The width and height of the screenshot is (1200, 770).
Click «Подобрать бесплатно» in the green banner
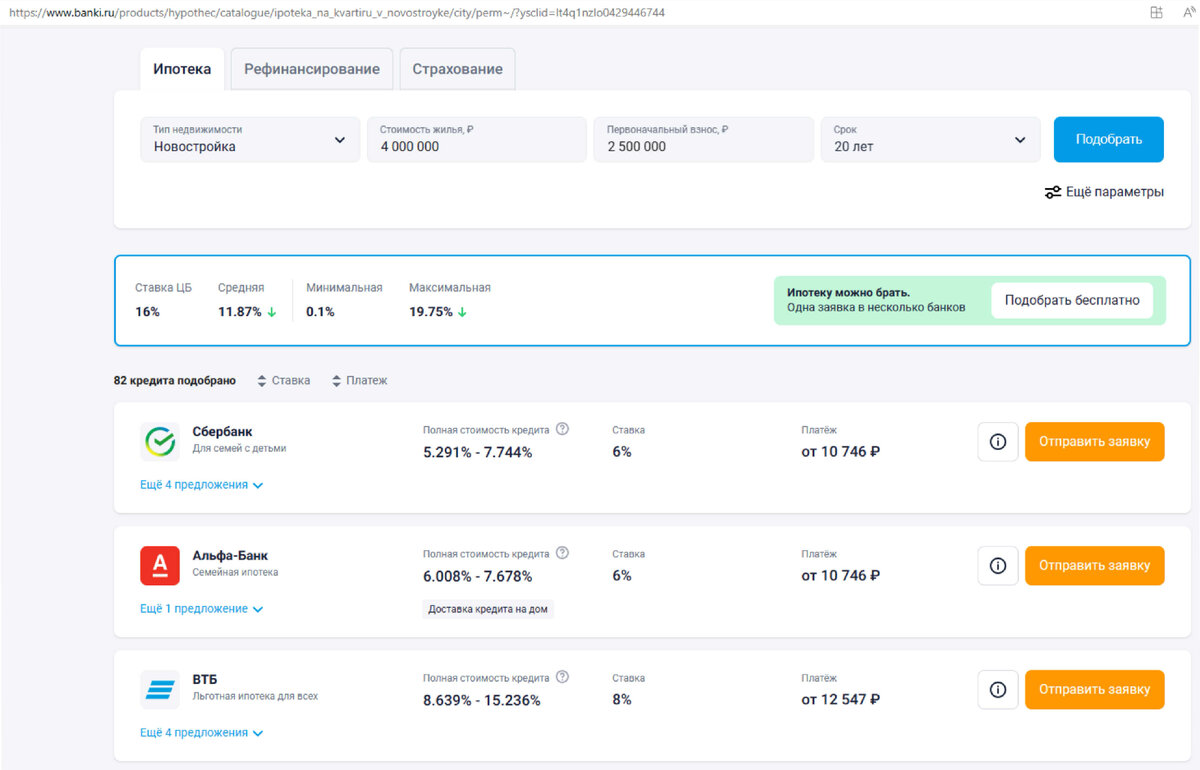tap(1072, 299)
